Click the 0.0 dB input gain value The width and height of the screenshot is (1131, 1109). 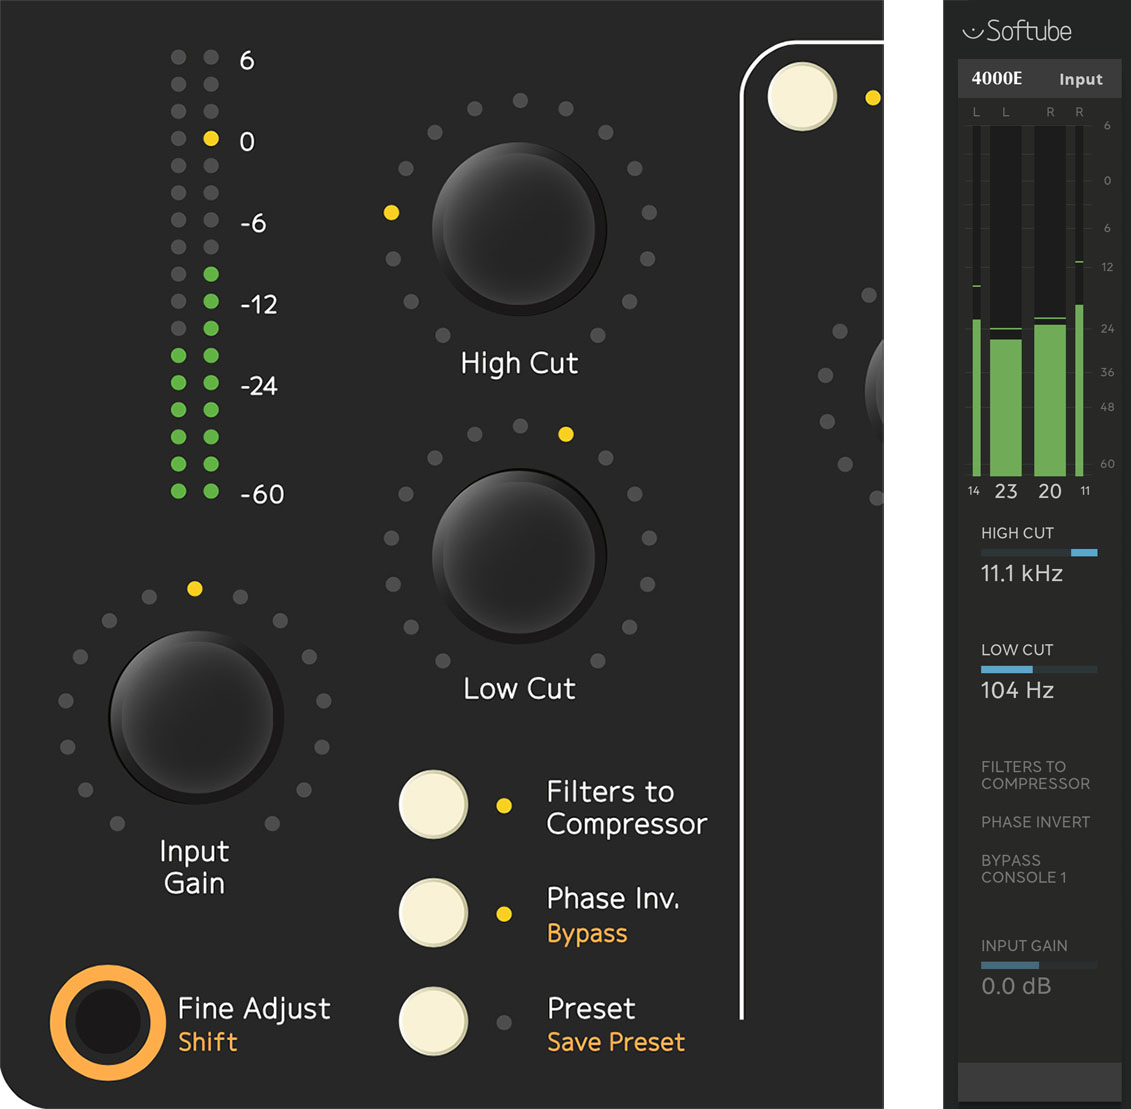click(1016, 986)
